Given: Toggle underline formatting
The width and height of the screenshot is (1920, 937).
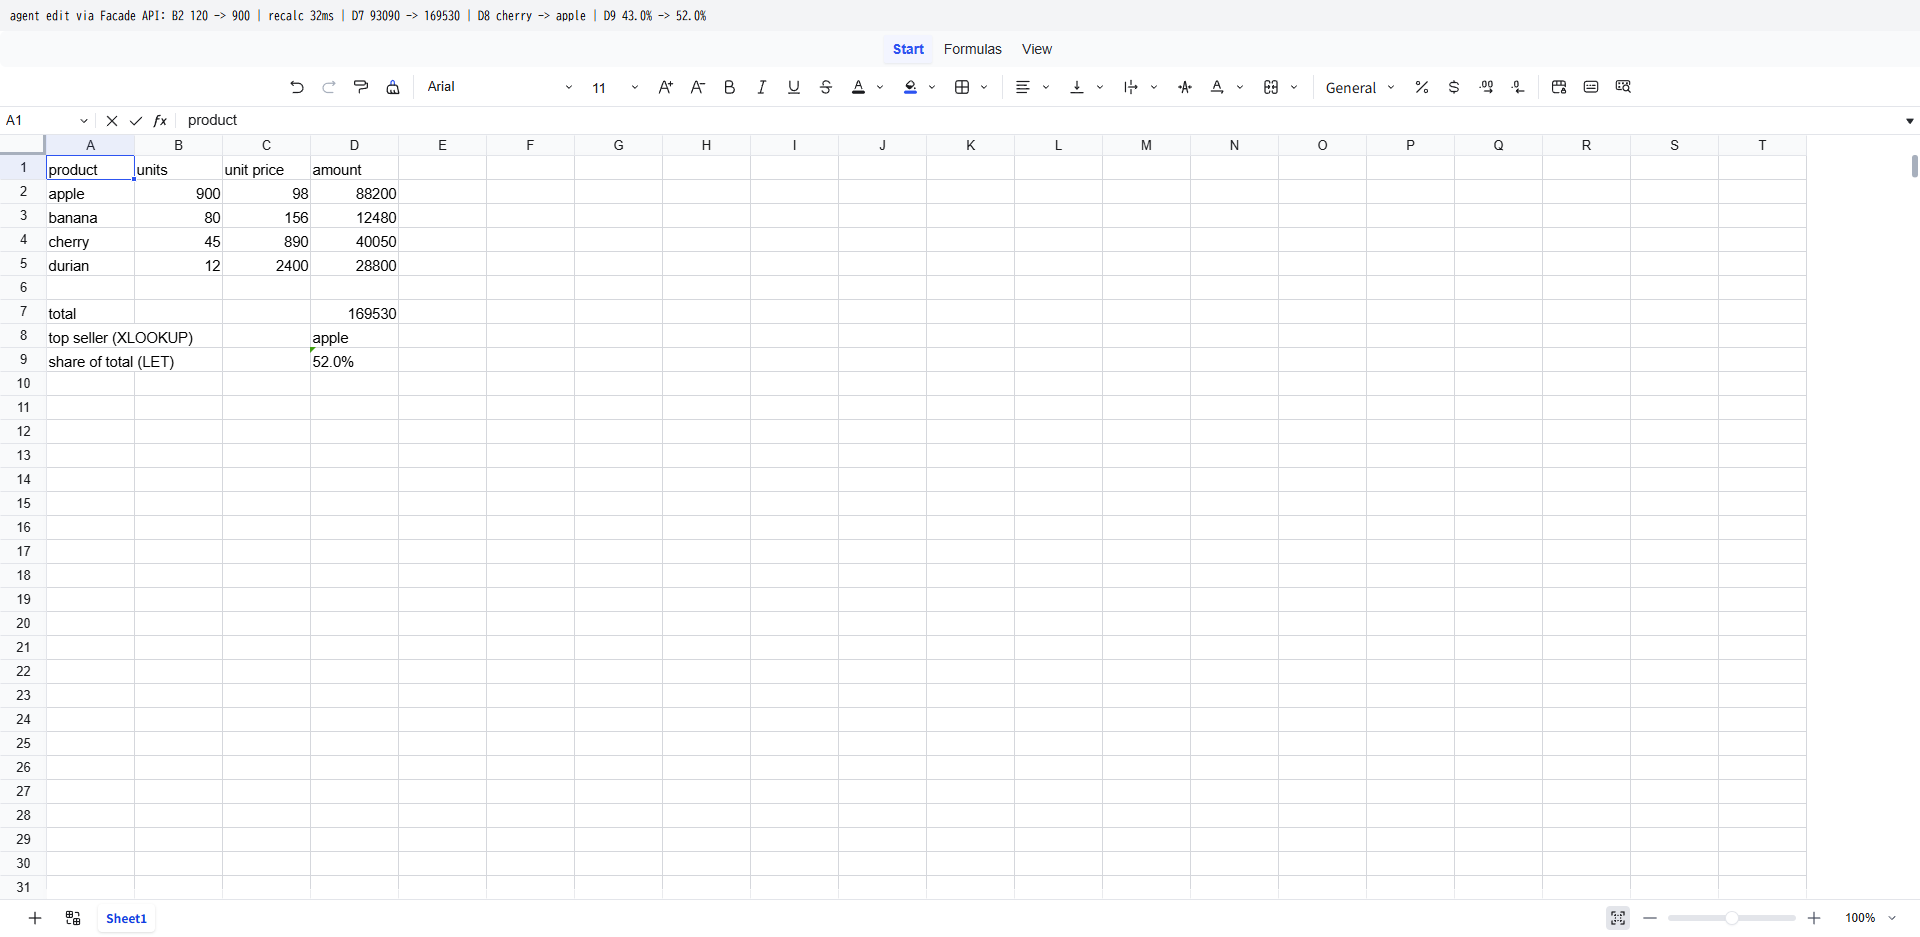Looking at the screenshot, I should (794, 87).
